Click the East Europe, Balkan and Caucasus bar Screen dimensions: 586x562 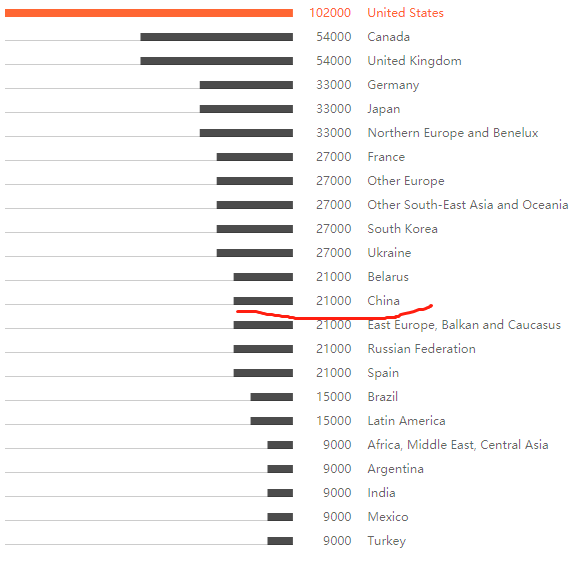[x=263, y=325]
